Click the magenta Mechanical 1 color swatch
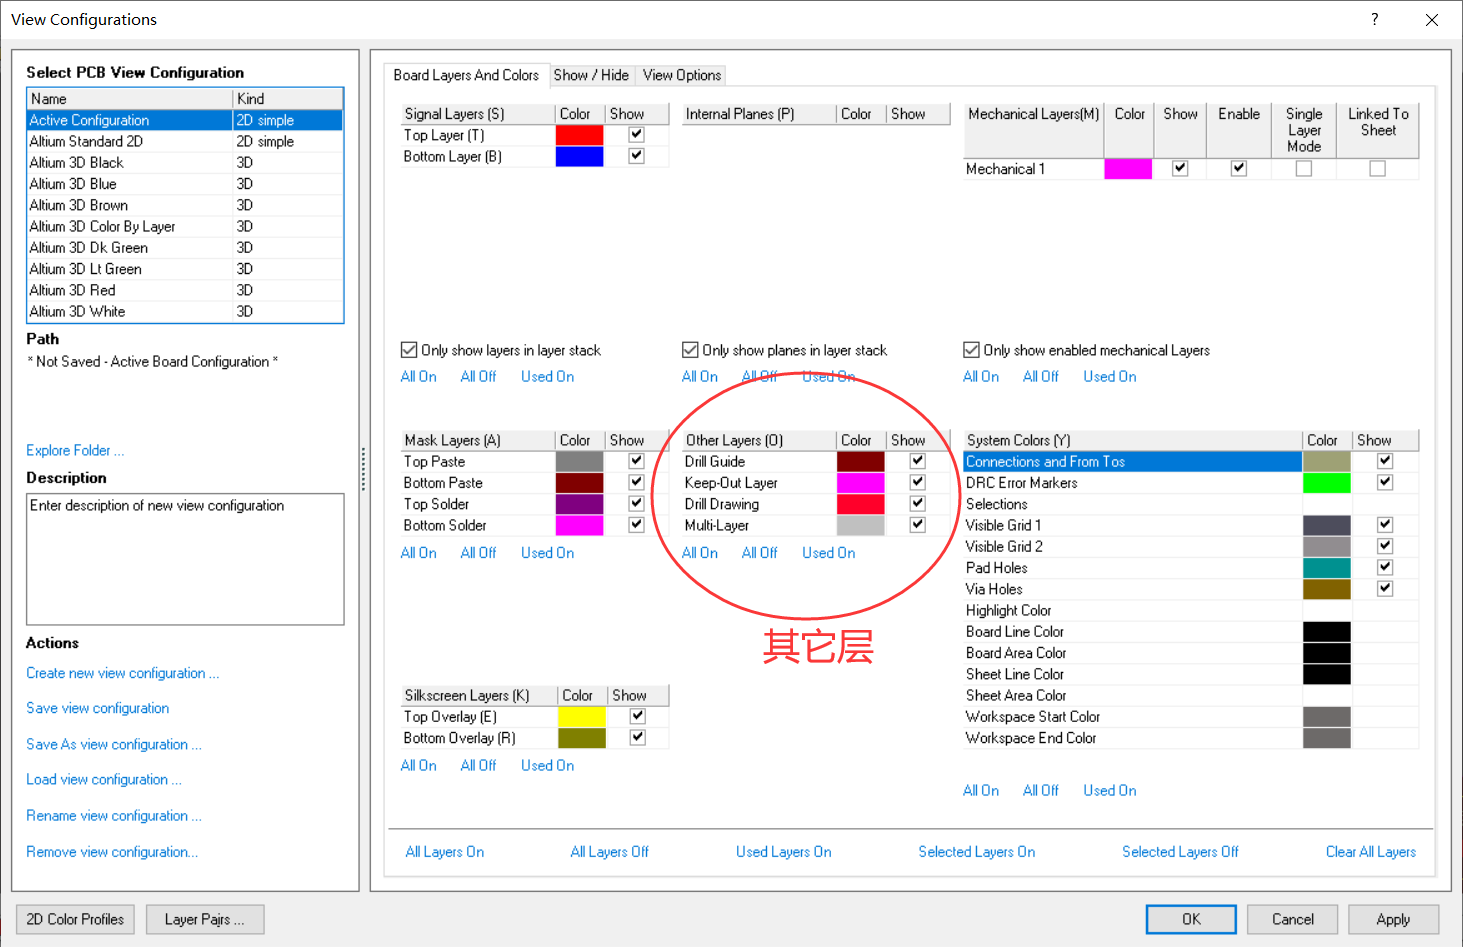 point(1128,169)
